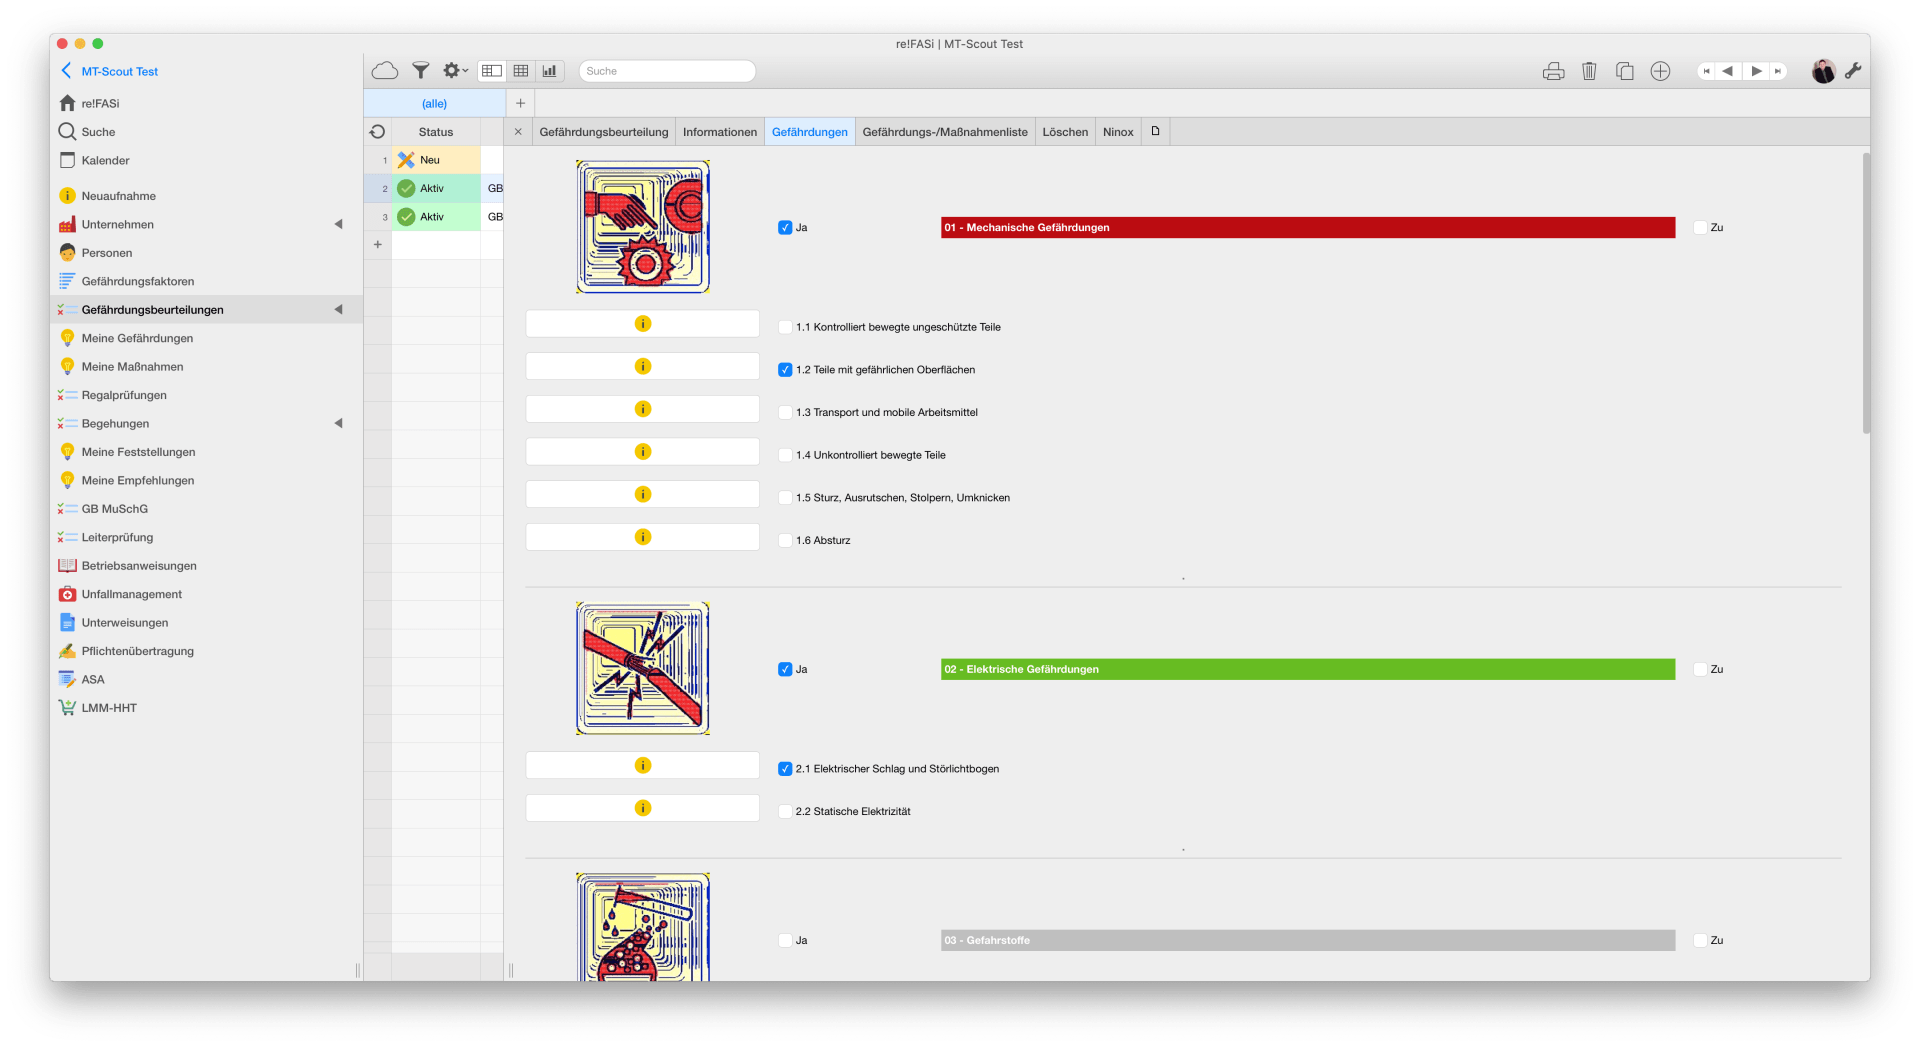Open Suche magnifier in sidebar
1920x1047 pixels.
(67, 131)
